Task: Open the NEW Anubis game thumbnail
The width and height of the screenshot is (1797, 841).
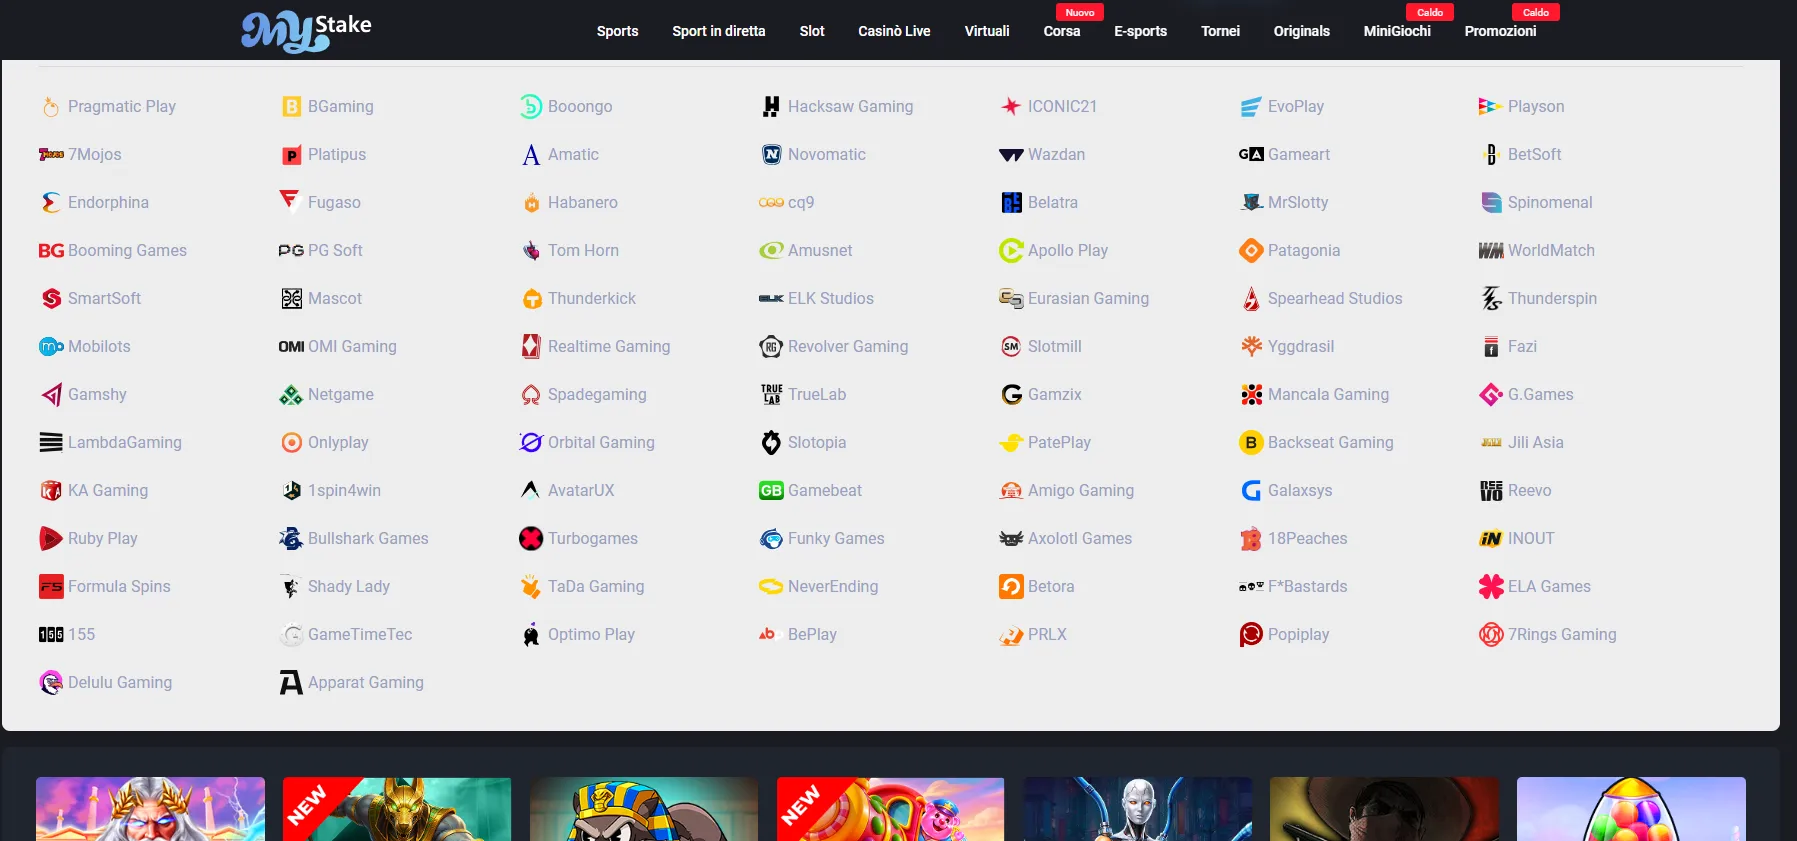Action: pyautogui.click(x=397, y=809)
